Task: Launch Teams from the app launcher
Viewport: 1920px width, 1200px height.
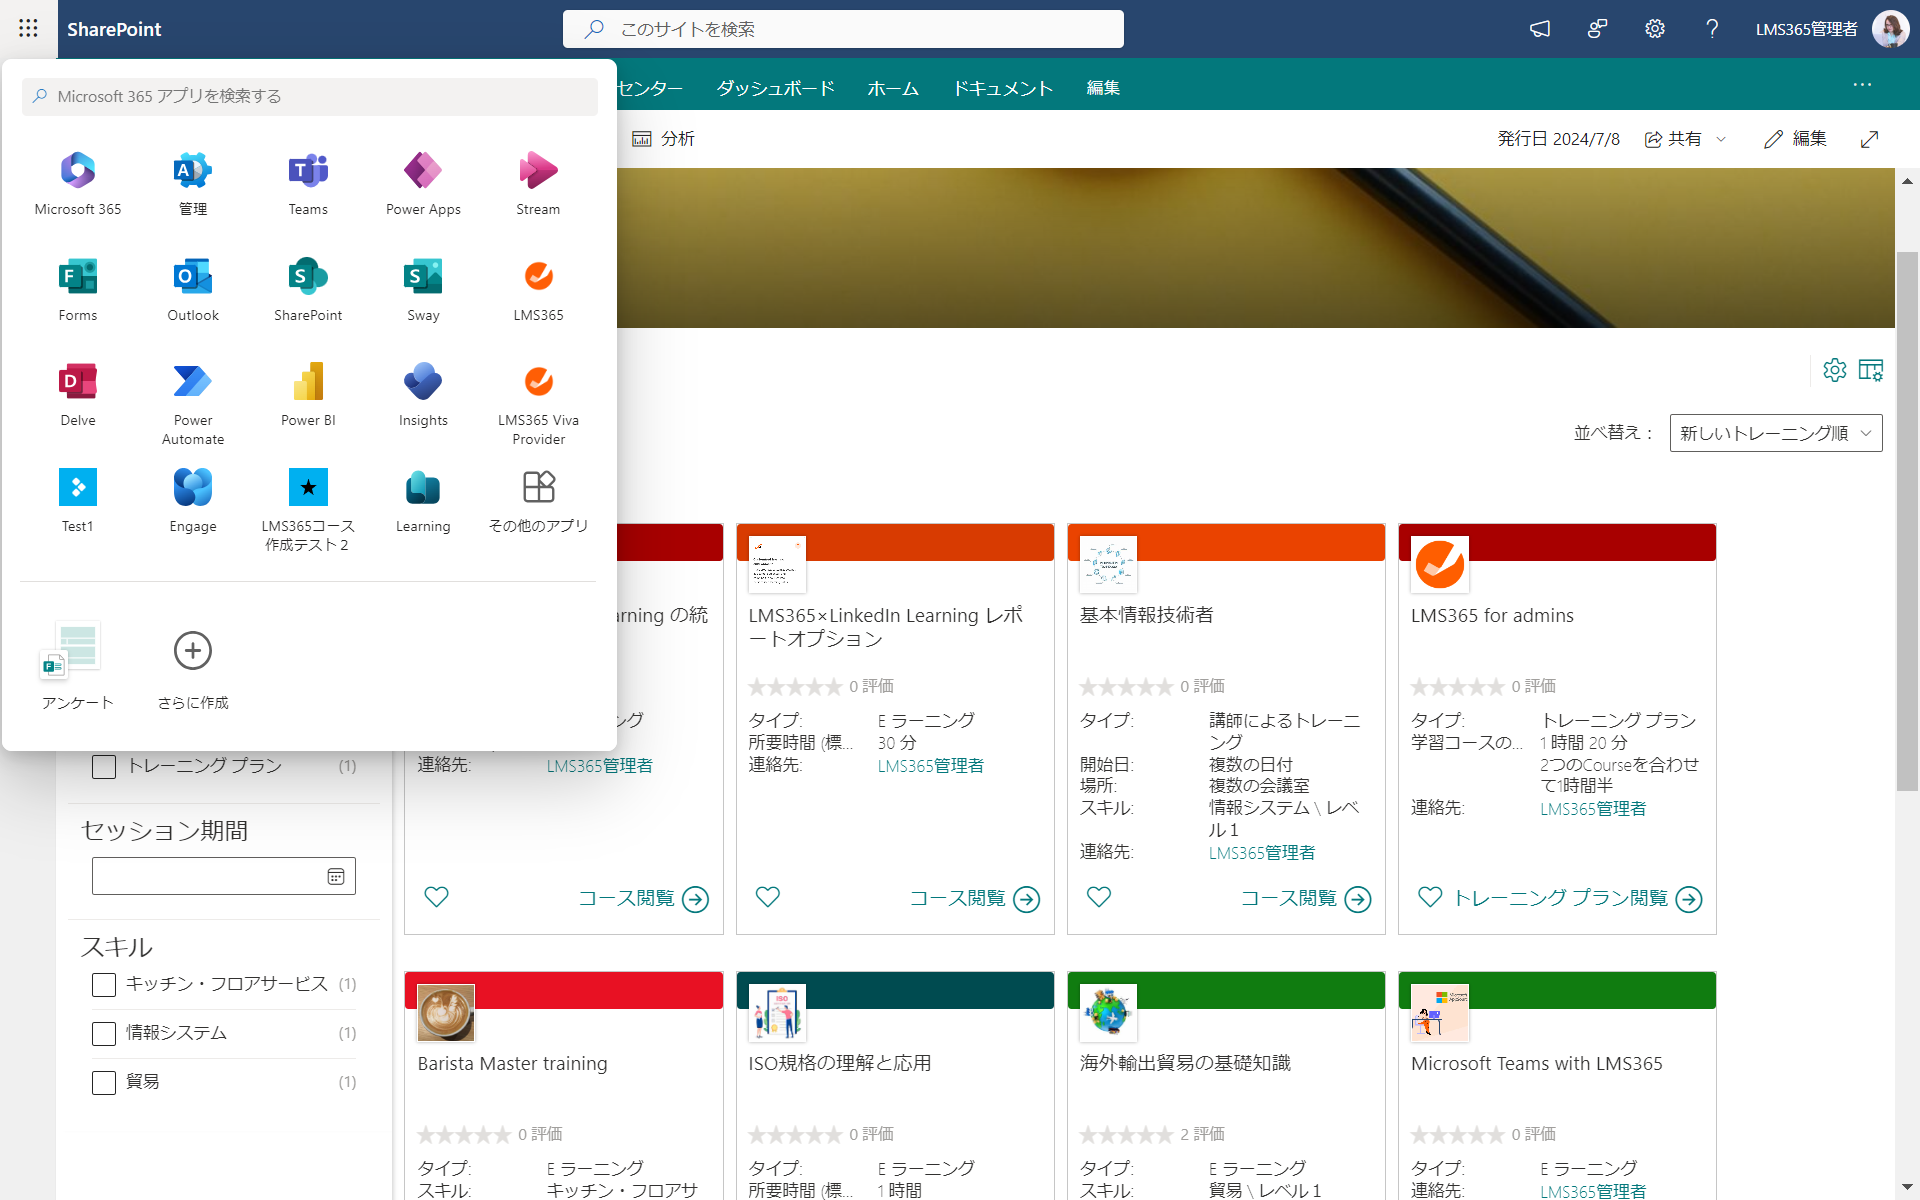Action: point(308,183)
